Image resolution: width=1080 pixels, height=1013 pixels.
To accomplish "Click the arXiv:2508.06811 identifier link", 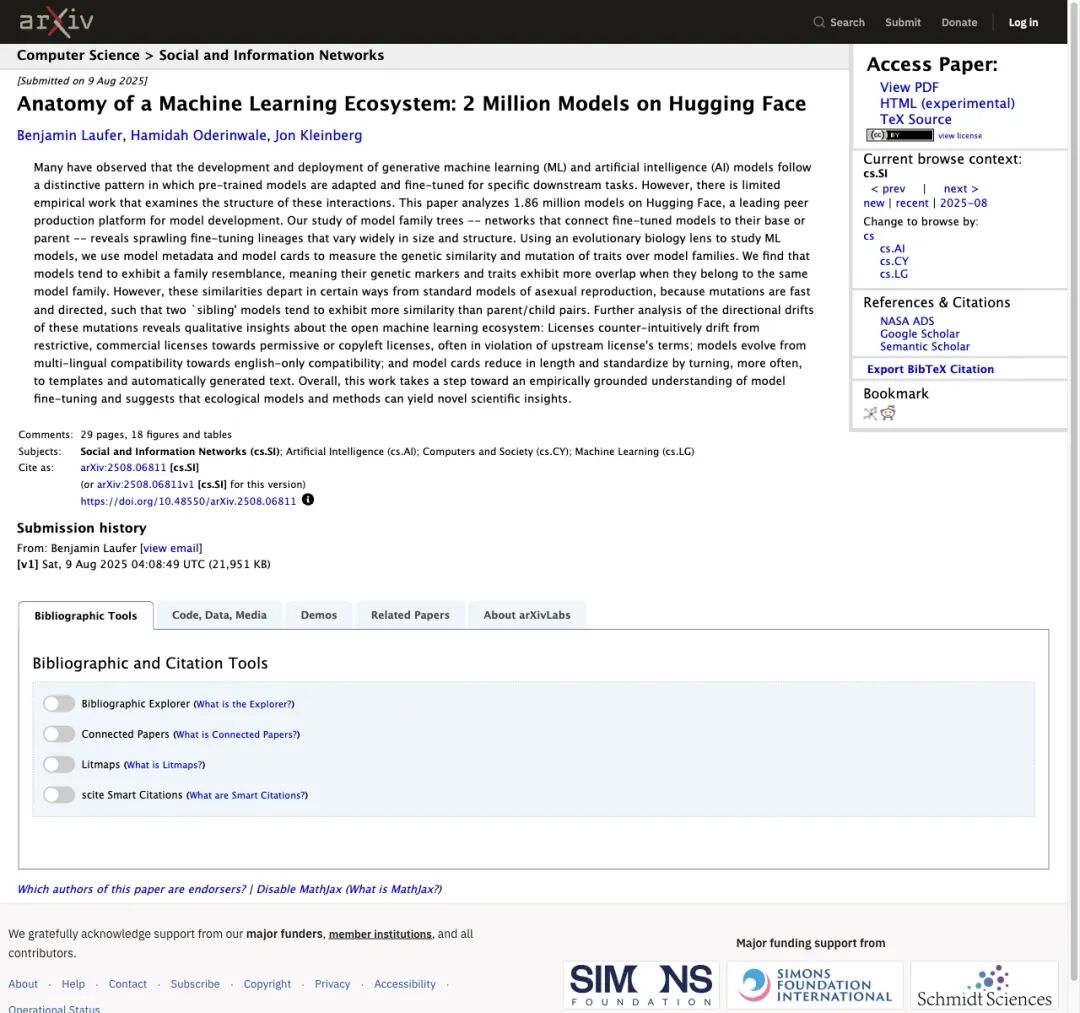I will (x=123, y=468).
